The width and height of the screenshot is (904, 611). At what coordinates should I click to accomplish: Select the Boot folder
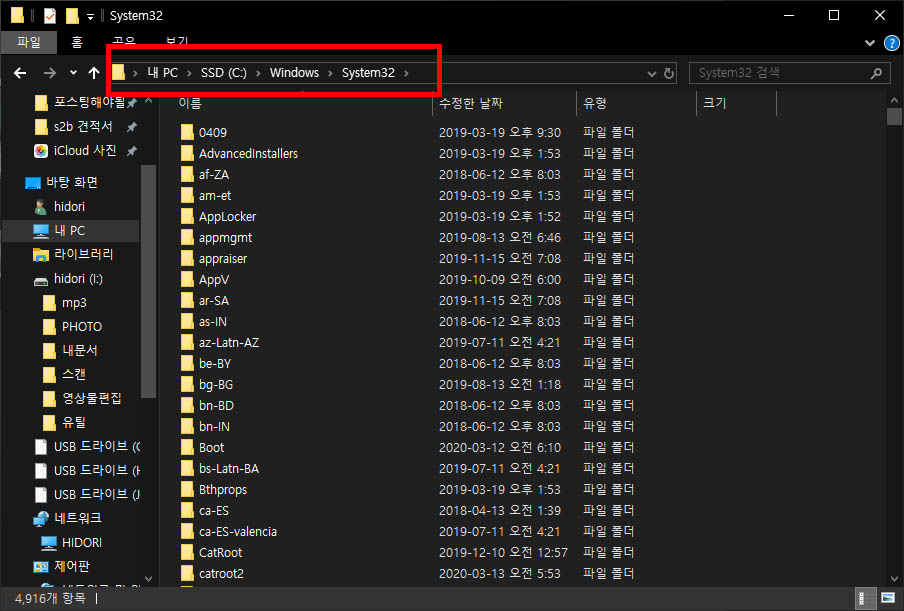click(211, 448)
